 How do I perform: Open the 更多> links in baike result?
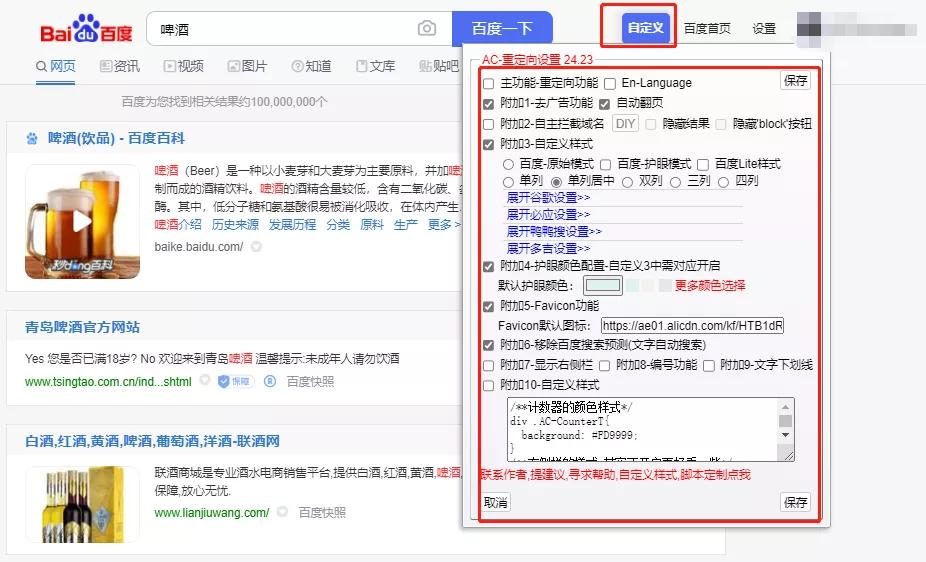point(444,224)
